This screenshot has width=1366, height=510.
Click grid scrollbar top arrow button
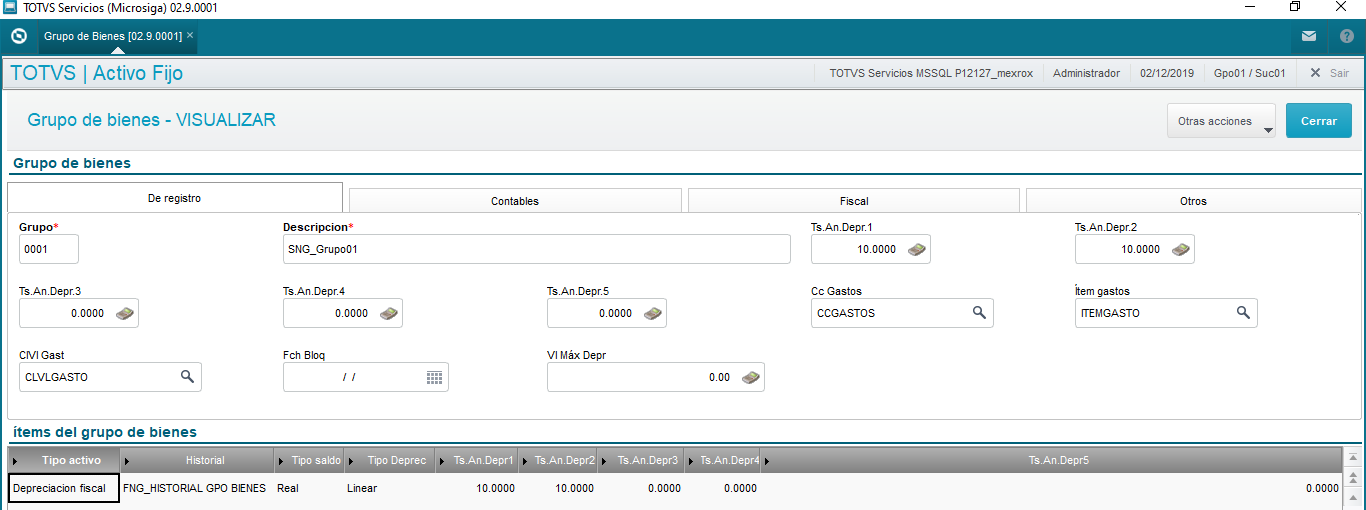[x=1353, y=455]
